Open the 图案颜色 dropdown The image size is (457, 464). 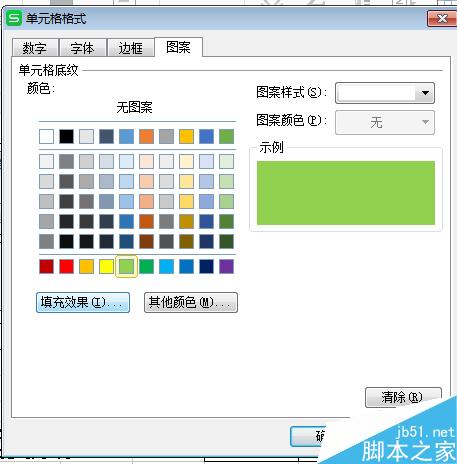click(385, 122)
